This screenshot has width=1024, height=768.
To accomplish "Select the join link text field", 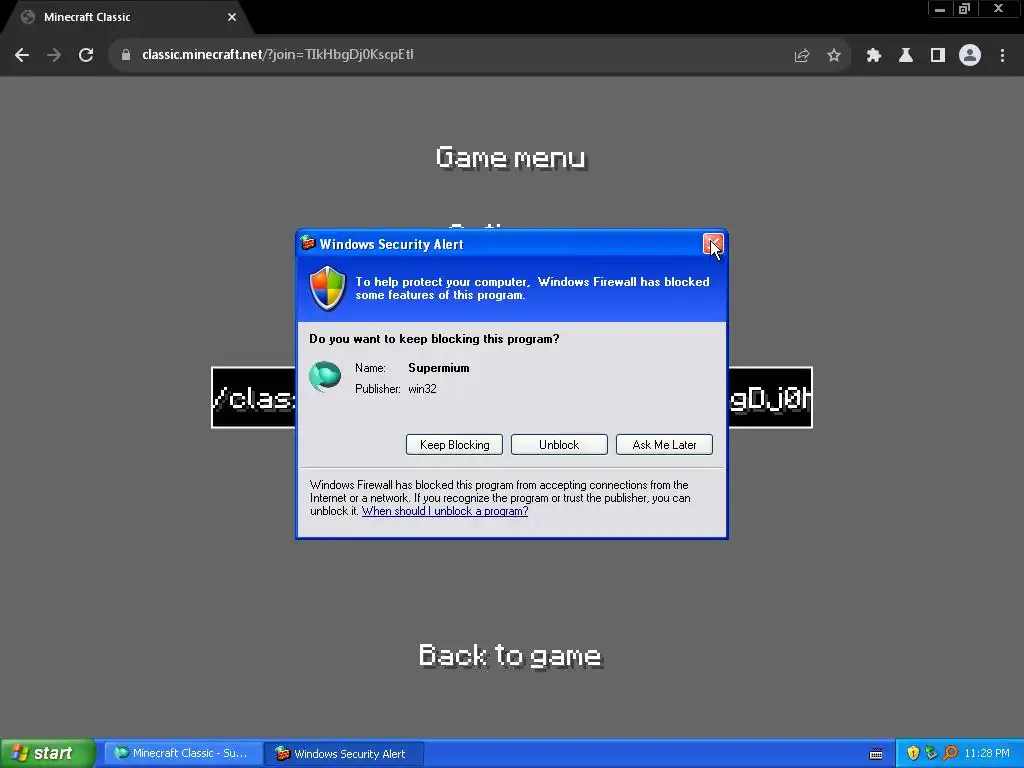I will click(x=512, y=398).
